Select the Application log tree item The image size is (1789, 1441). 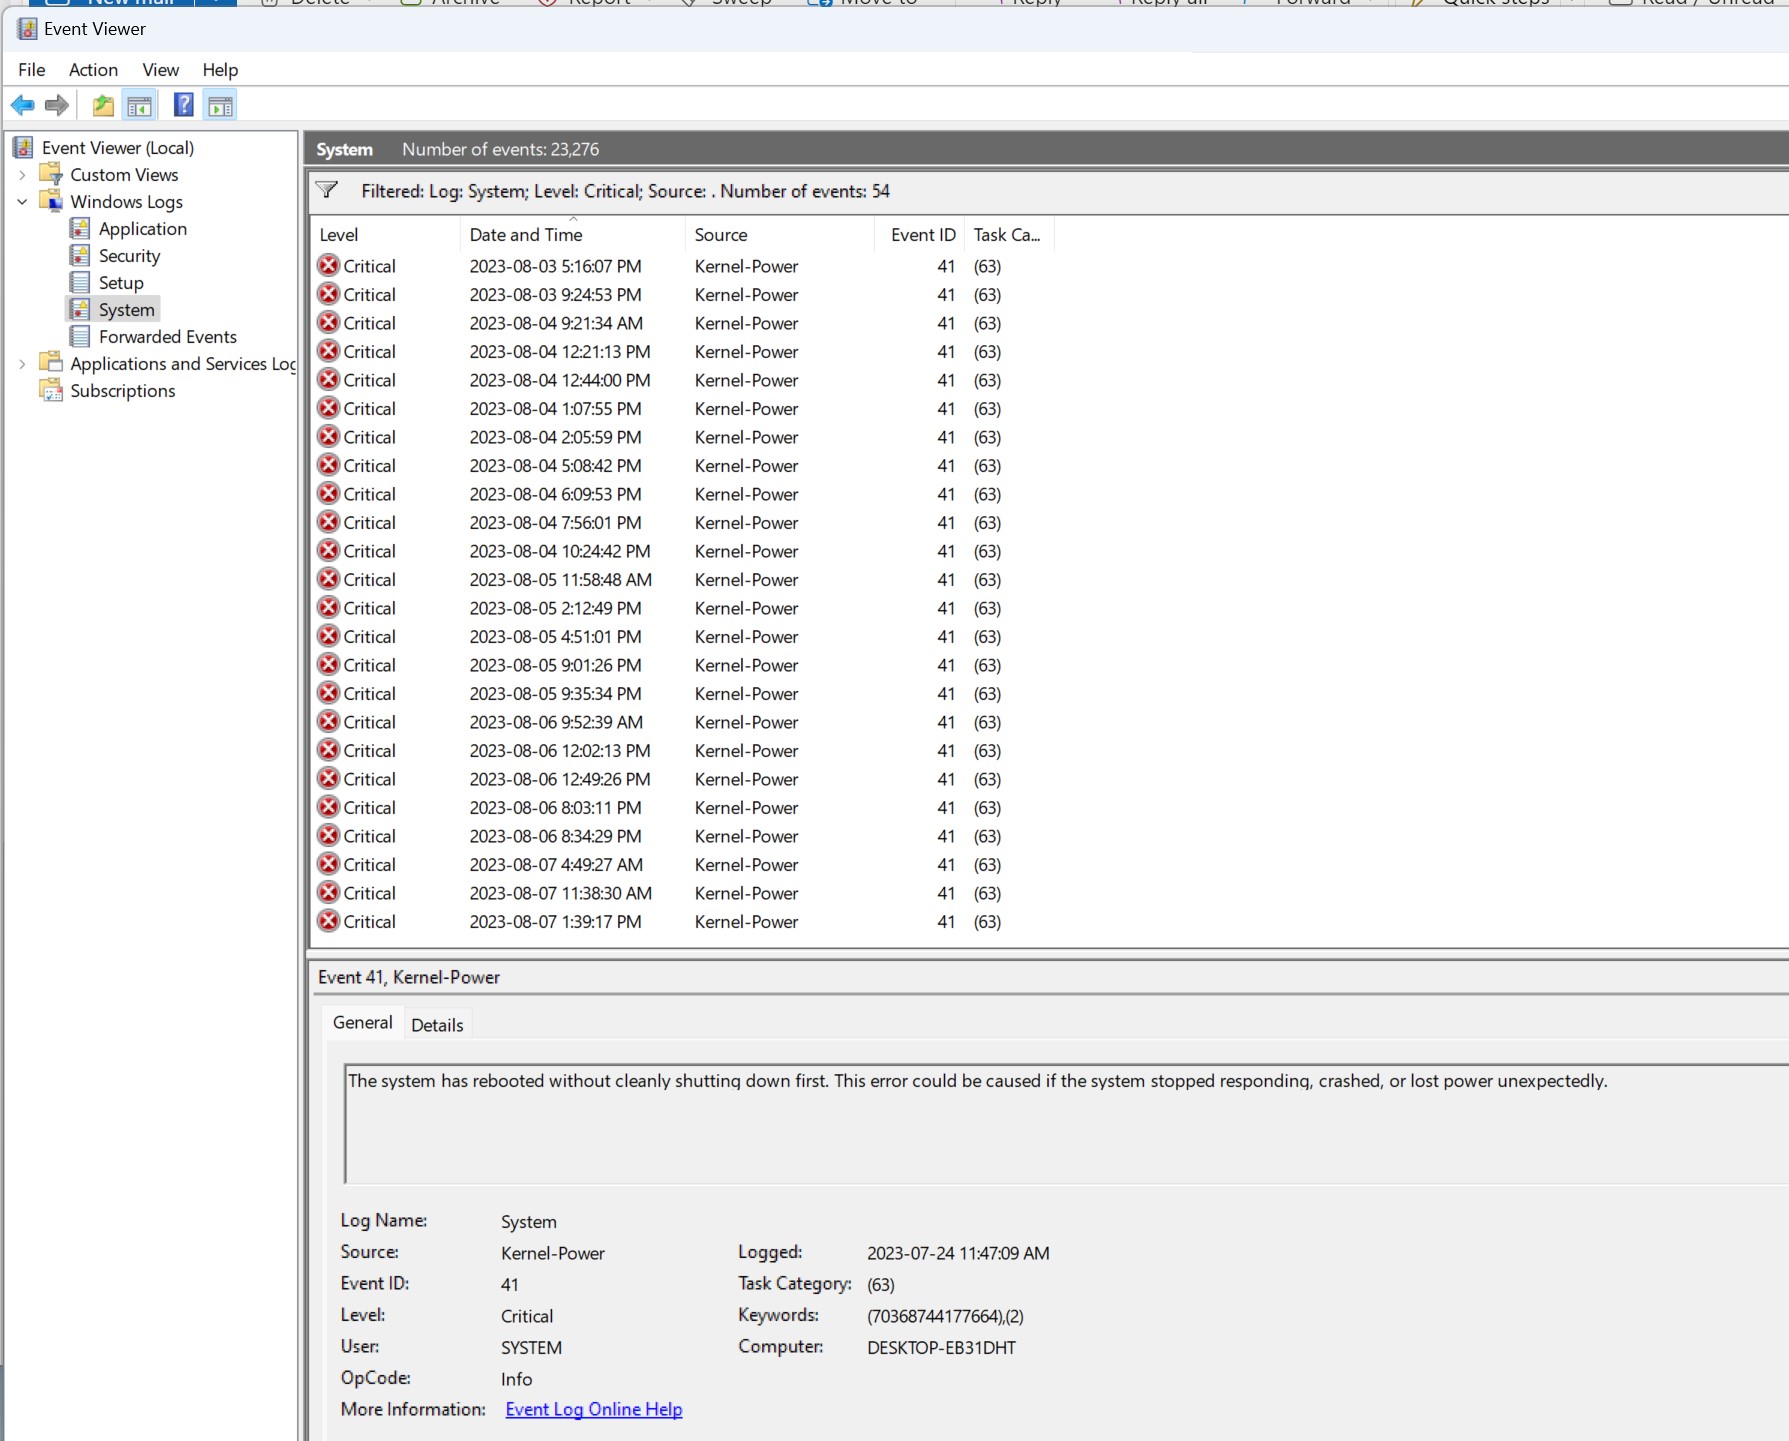point(142,228)
